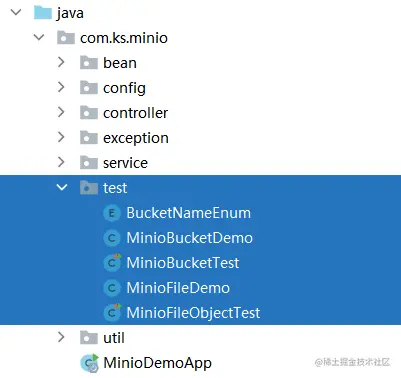
Task: Click the bean package folder icon
Action: click(89, 62)
